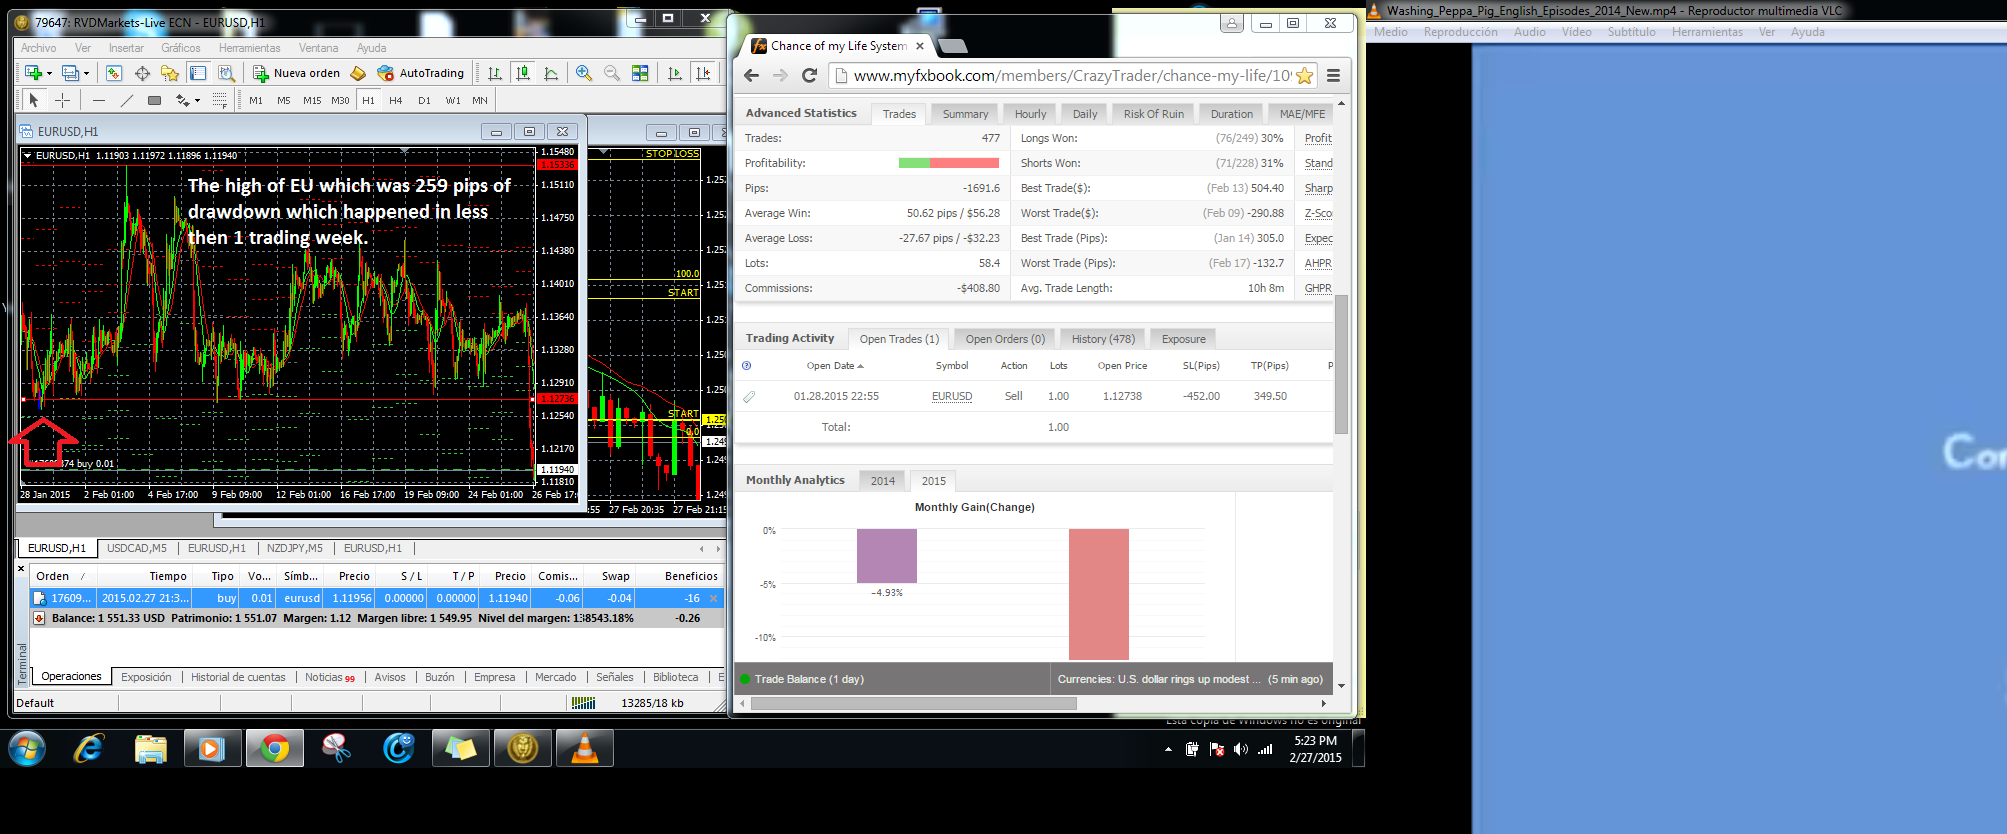
Task: Open the Navigator favorites folder icon
Action: (170, 73)
